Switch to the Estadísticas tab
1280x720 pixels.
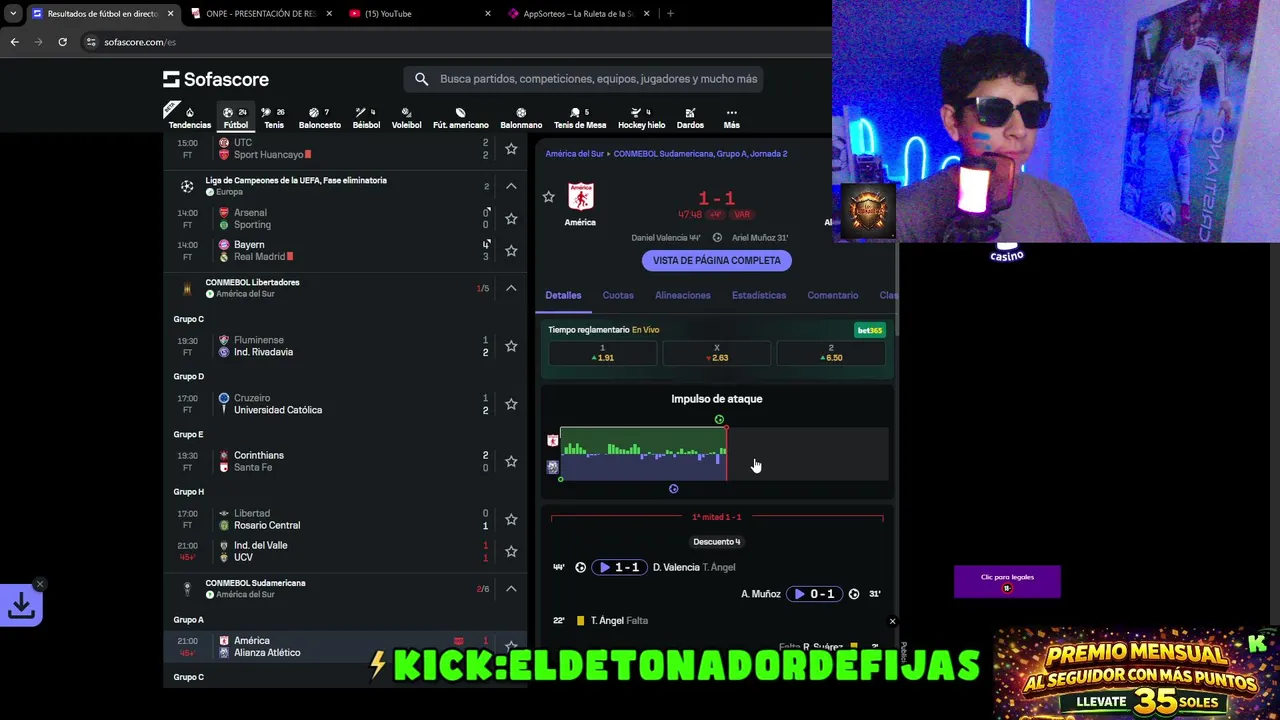pyautogui.click(x=759, y=295)
